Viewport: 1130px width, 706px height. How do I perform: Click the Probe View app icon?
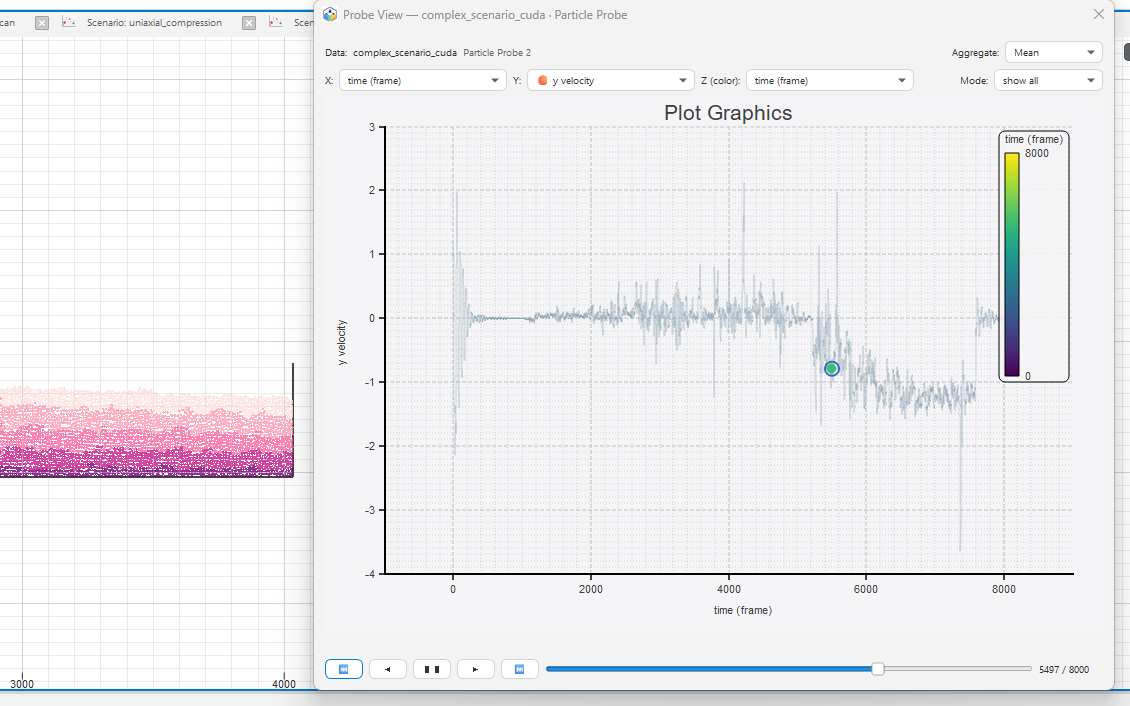[330, 14]
